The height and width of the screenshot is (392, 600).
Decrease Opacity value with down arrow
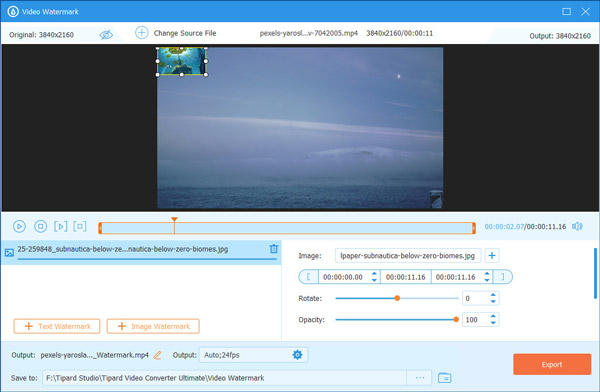coord(493,323)
